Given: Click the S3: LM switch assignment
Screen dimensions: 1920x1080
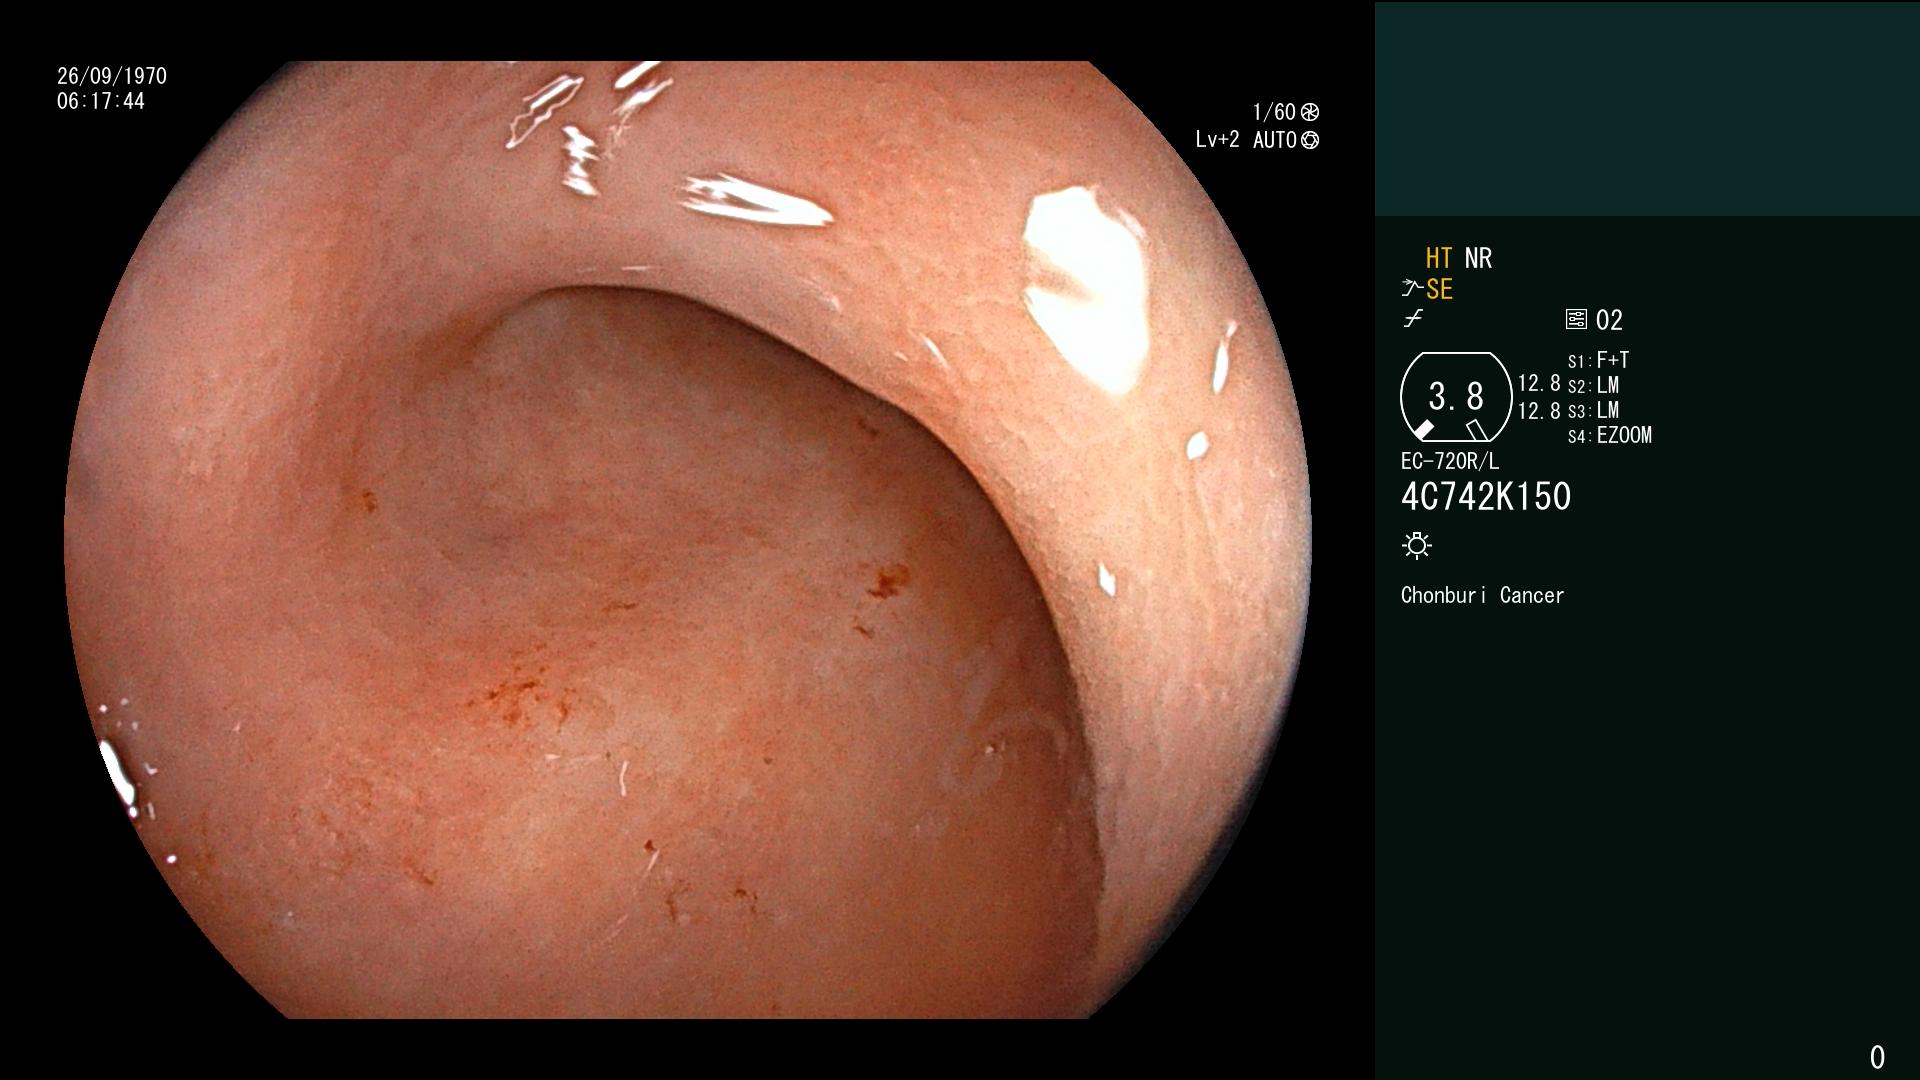Looking at the screenshot, I should pos(1594,410).
